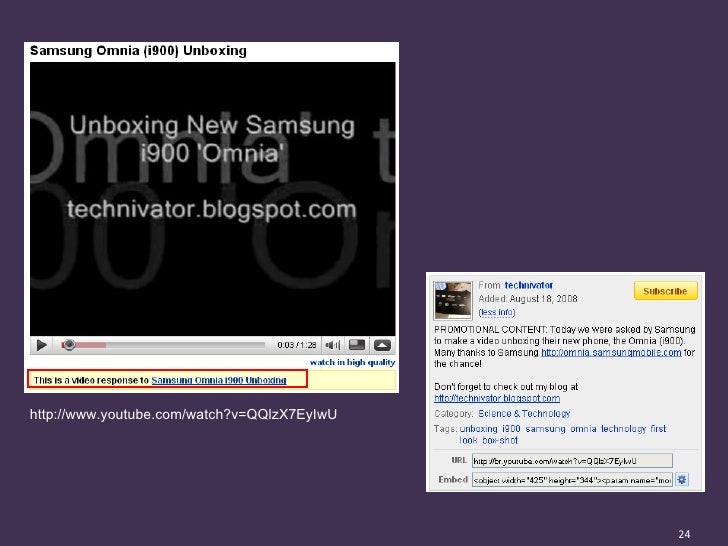Open embed customization with the gear icon
Screen dimensions: 728x546
click(682, 480)
